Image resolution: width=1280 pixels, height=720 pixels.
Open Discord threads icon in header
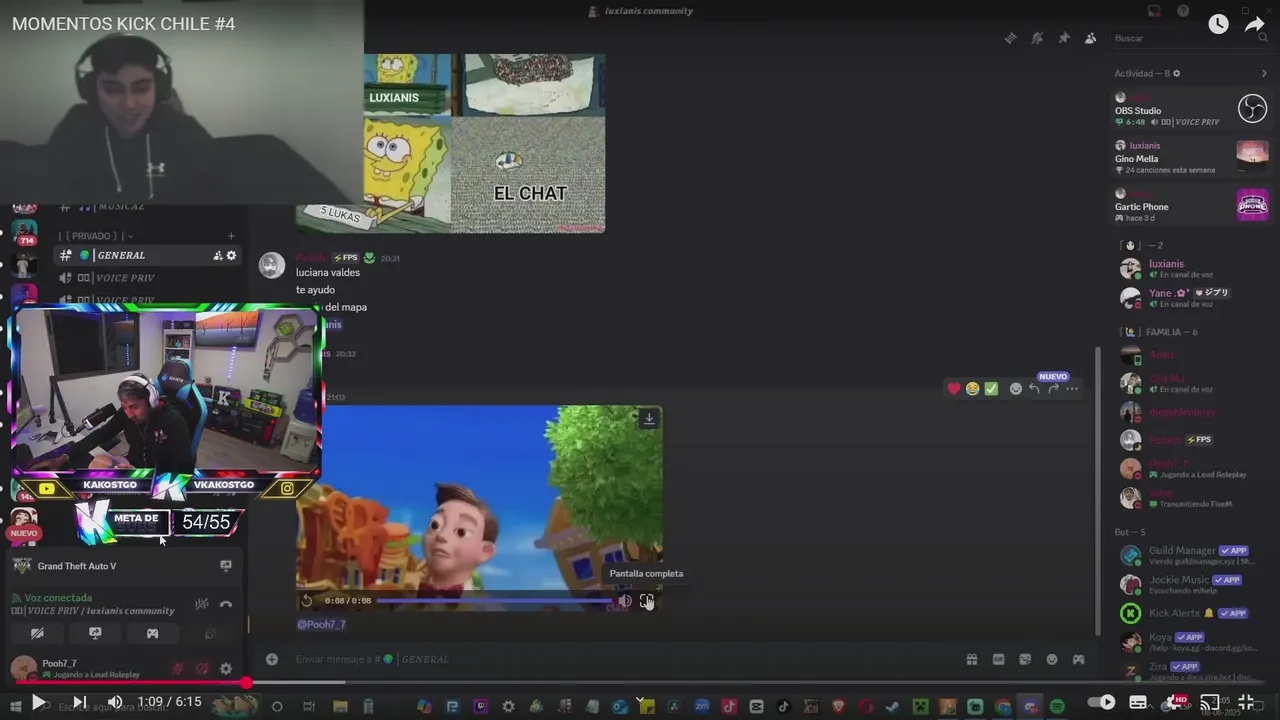[1010, 38]
